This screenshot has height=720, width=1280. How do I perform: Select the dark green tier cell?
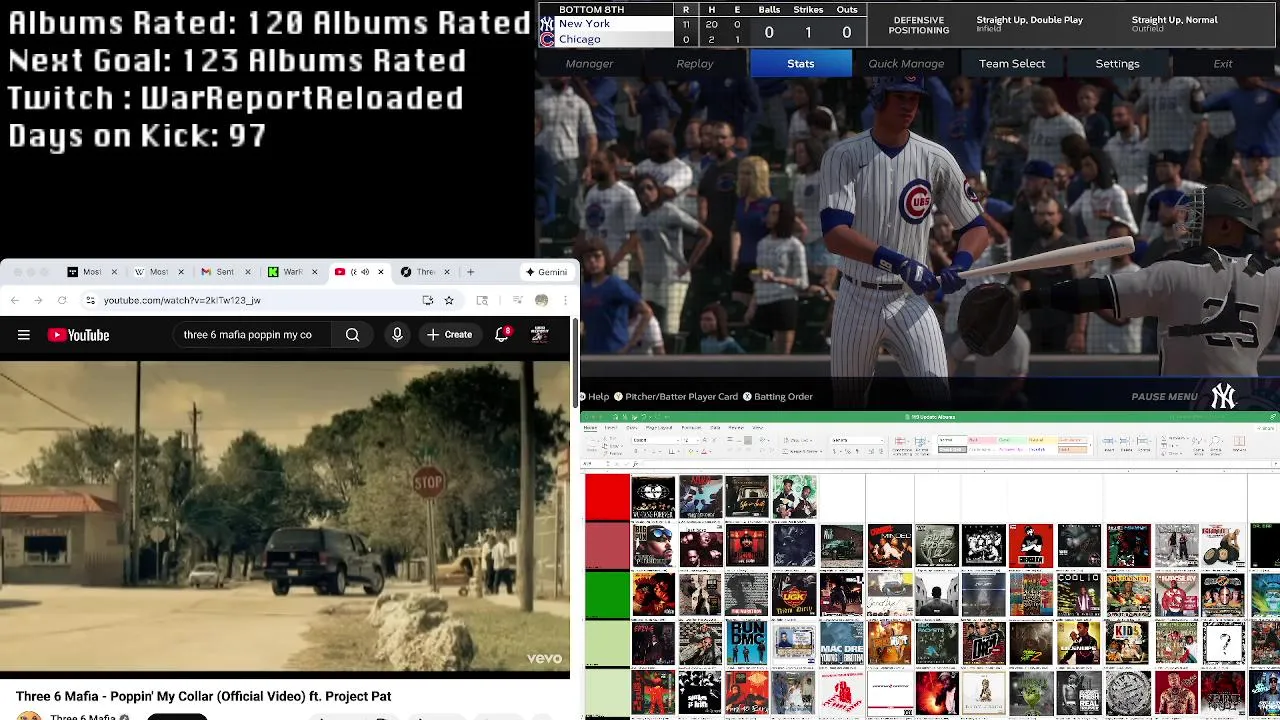coord(607,594)
